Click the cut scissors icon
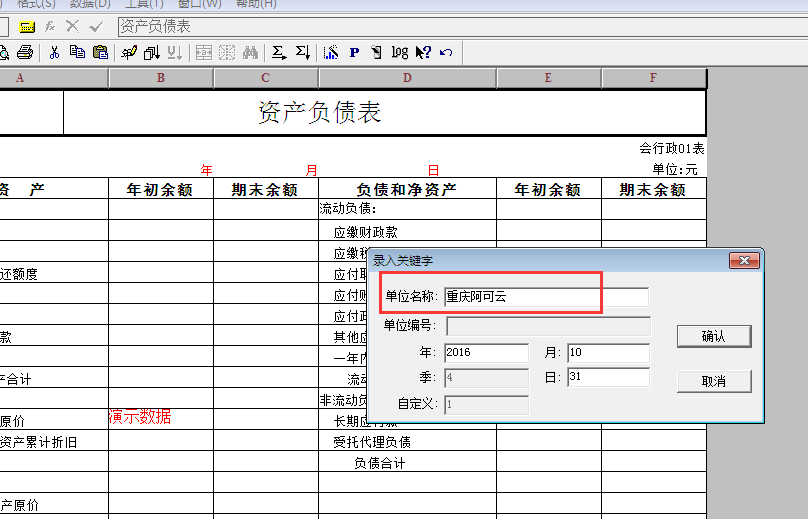 tap(54, 52)
